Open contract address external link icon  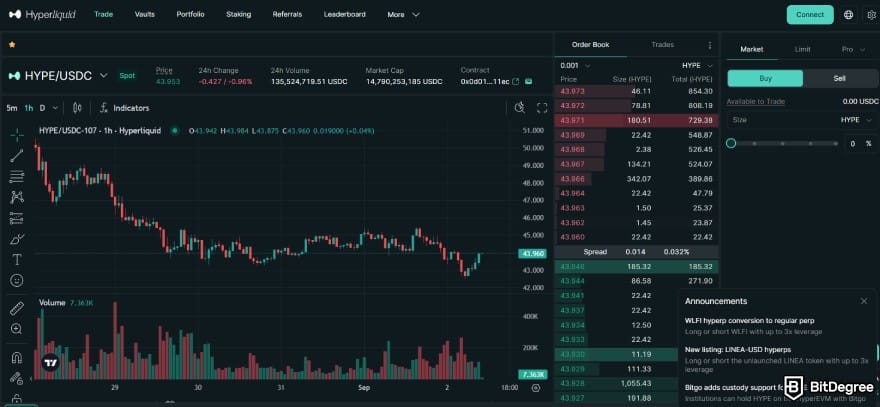pos(516,82)
